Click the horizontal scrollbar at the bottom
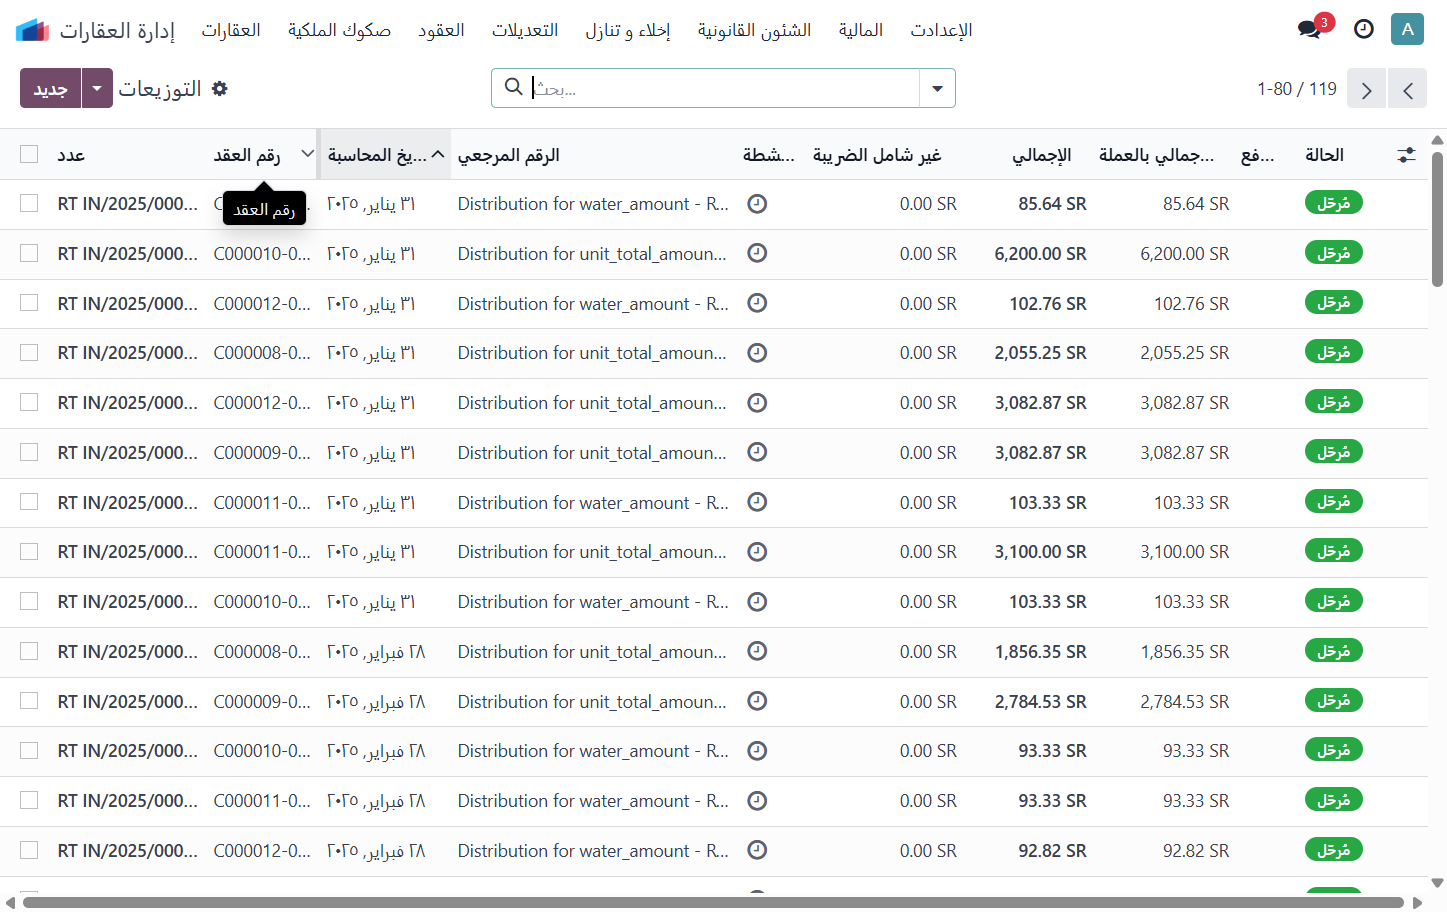Viewport: 1447px width, 912px height. [713, 902]
